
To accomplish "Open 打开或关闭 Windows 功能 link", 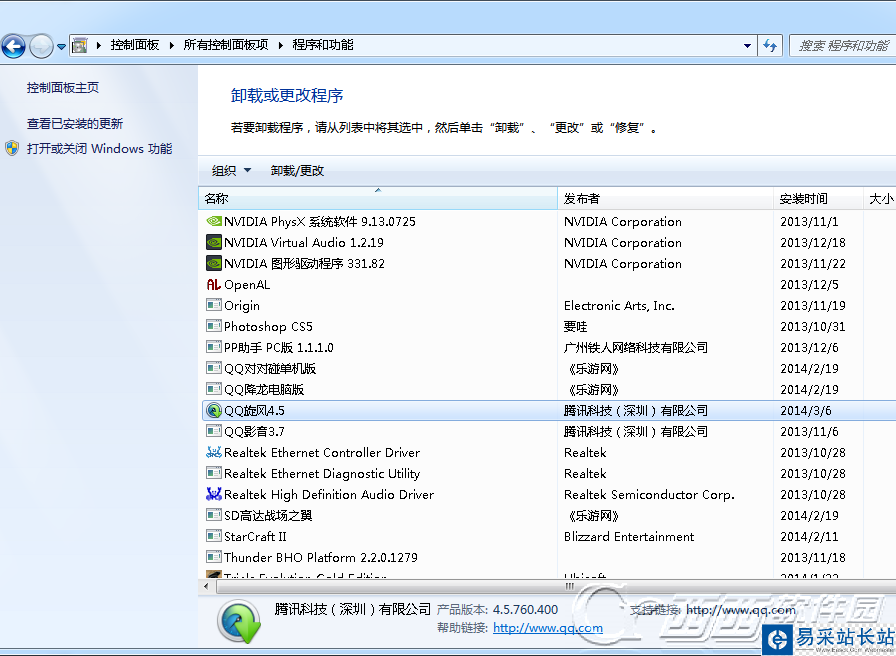I will coord(99,149).
